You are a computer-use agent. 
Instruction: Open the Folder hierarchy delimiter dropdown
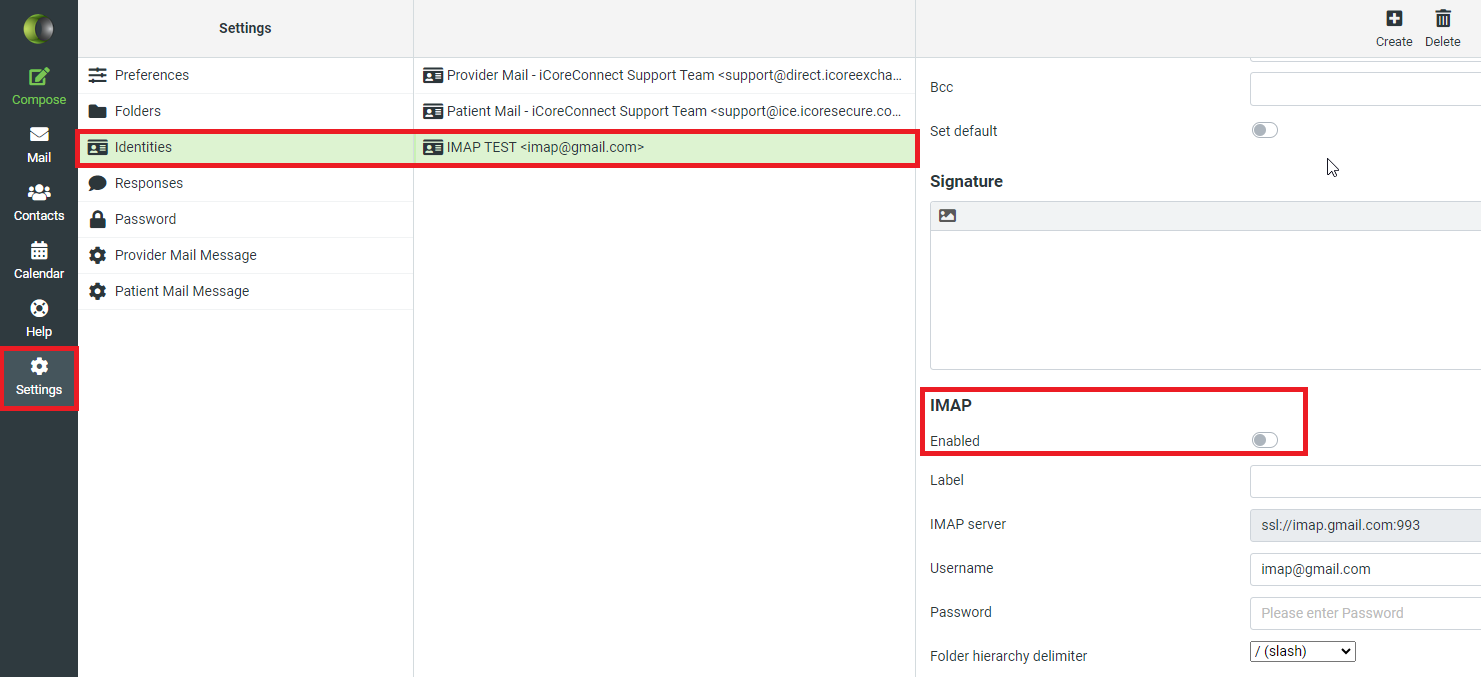click(x=1302, y=651)
